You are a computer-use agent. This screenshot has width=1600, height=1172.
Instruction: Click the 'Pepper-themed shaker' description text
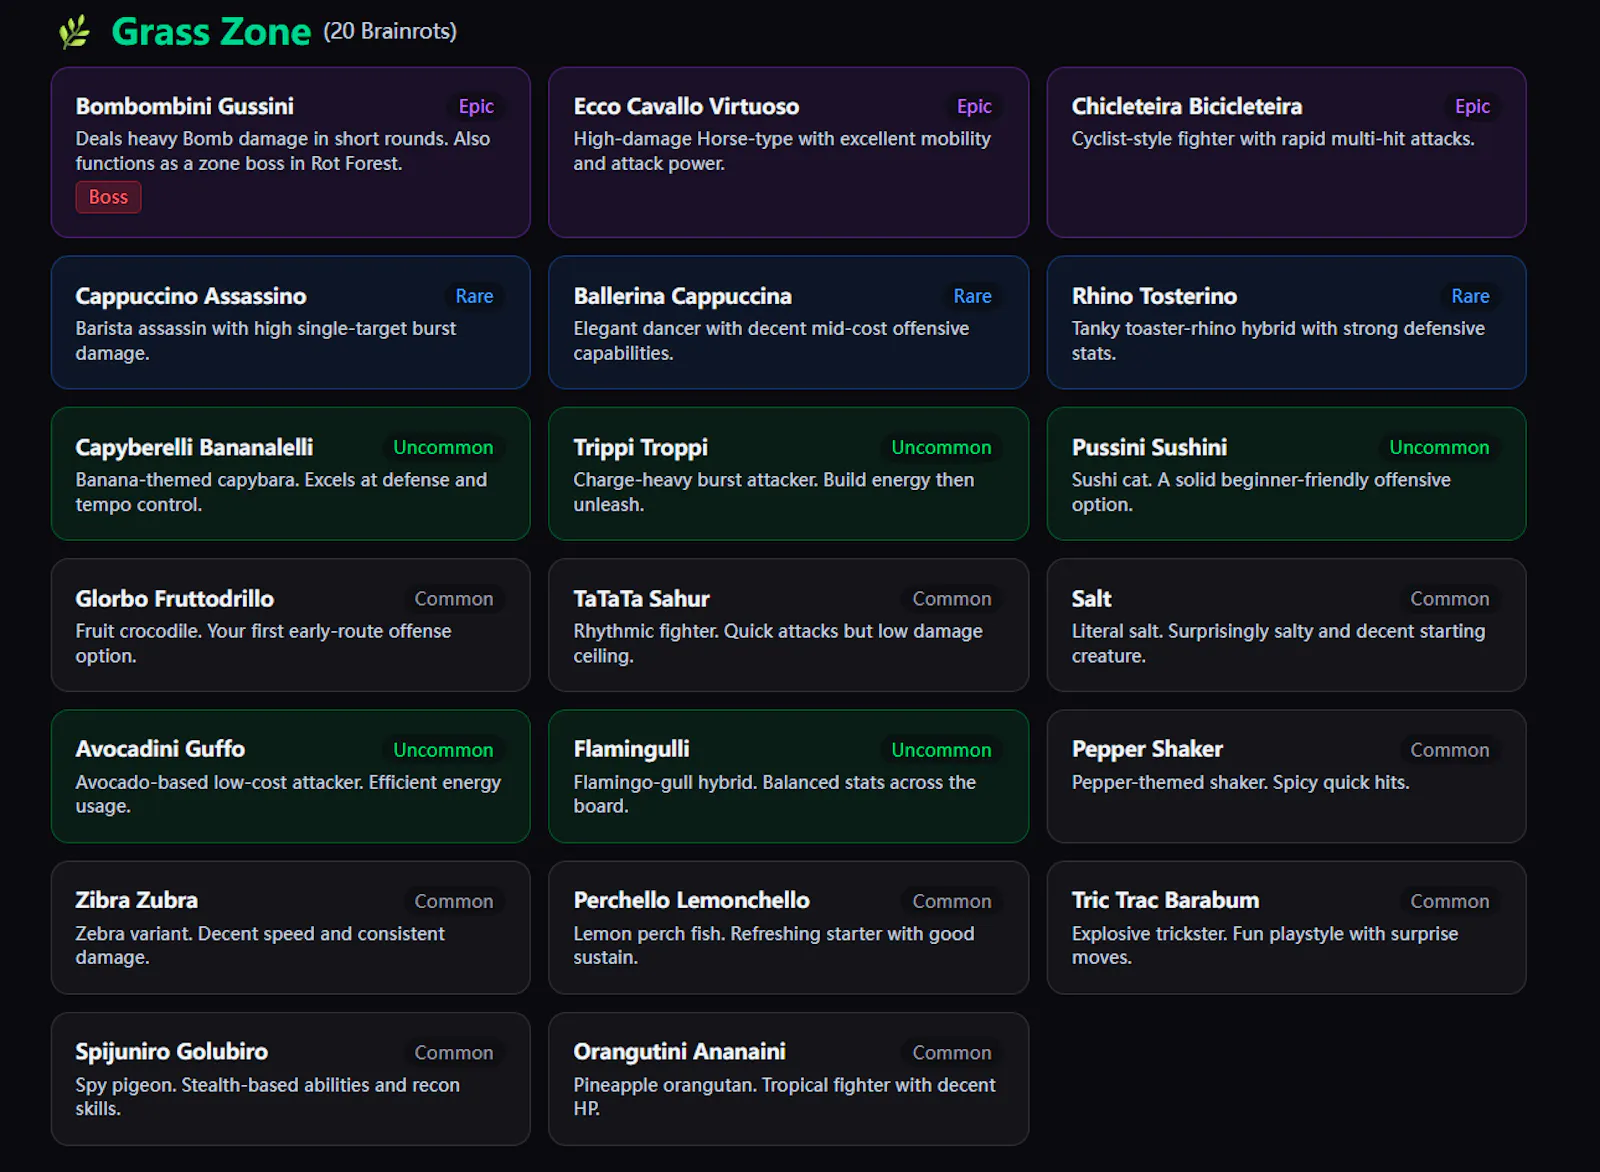1240,782
